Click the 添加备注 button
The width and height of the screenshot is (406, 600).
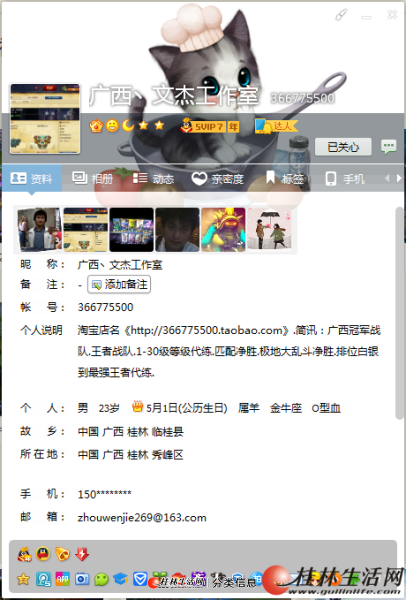[x=119, y=285]
